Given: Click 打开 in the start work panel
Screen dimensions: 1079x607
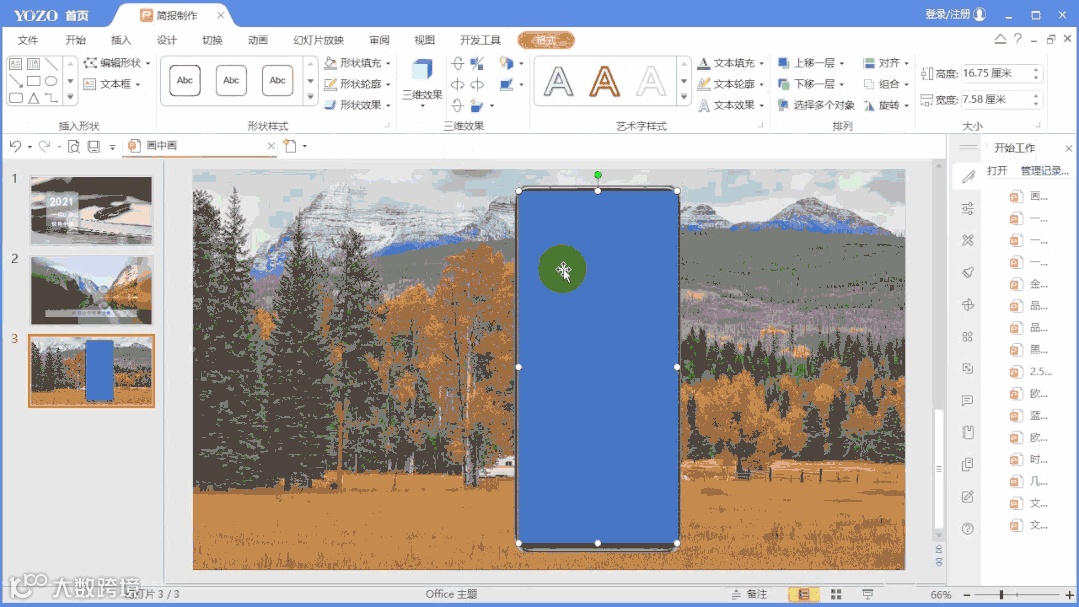Looking at the screenshot, I should pyautogui.click(x=997, y=171).
